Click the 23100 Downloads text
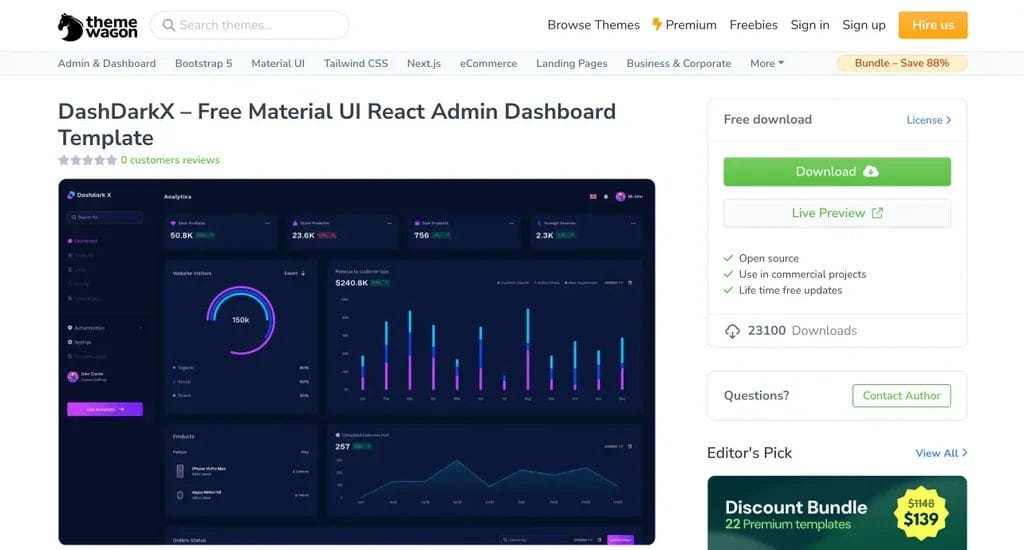The height and width of the screenshot is (550, 1024). [x=802, y=331]
